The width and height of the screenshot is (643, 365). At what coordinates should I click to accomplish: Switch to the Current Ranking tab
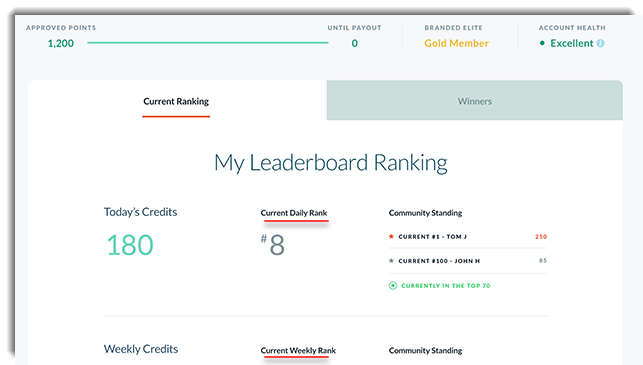point(176,101)
